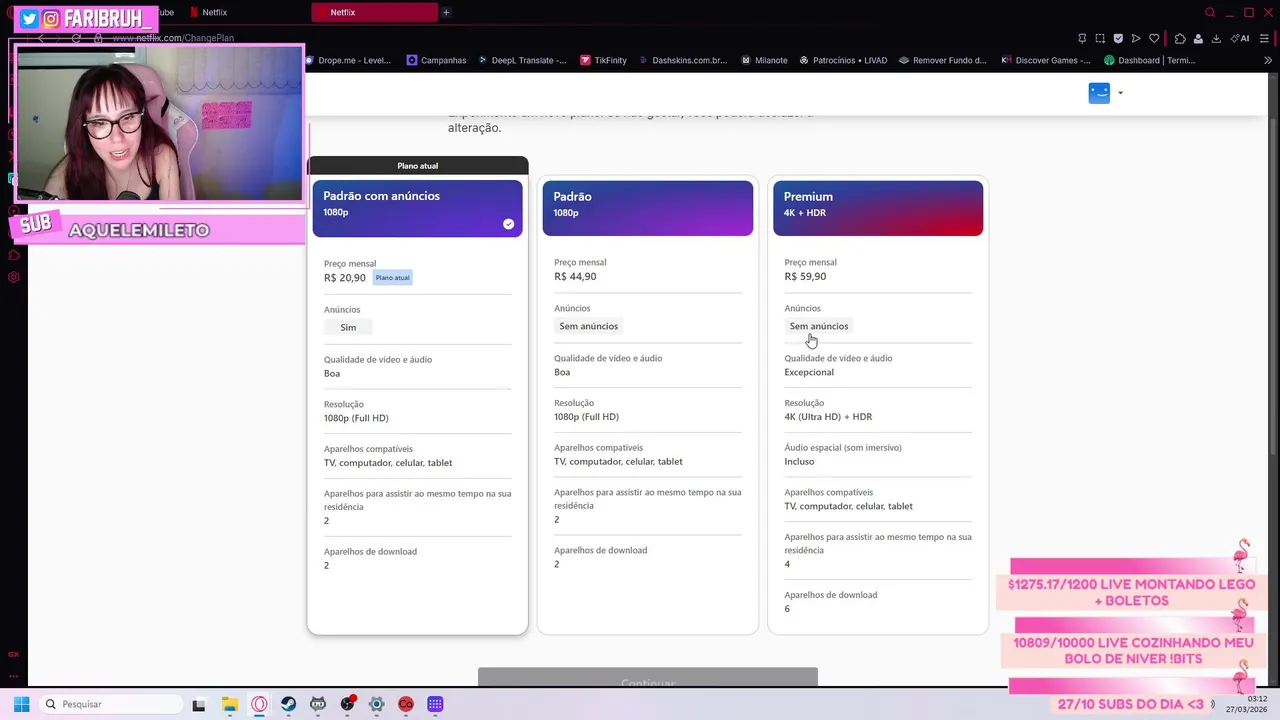This screenshot has width=1280, height=720.
Task: Open the Drope.me bookmark
Action: (347, 60)
